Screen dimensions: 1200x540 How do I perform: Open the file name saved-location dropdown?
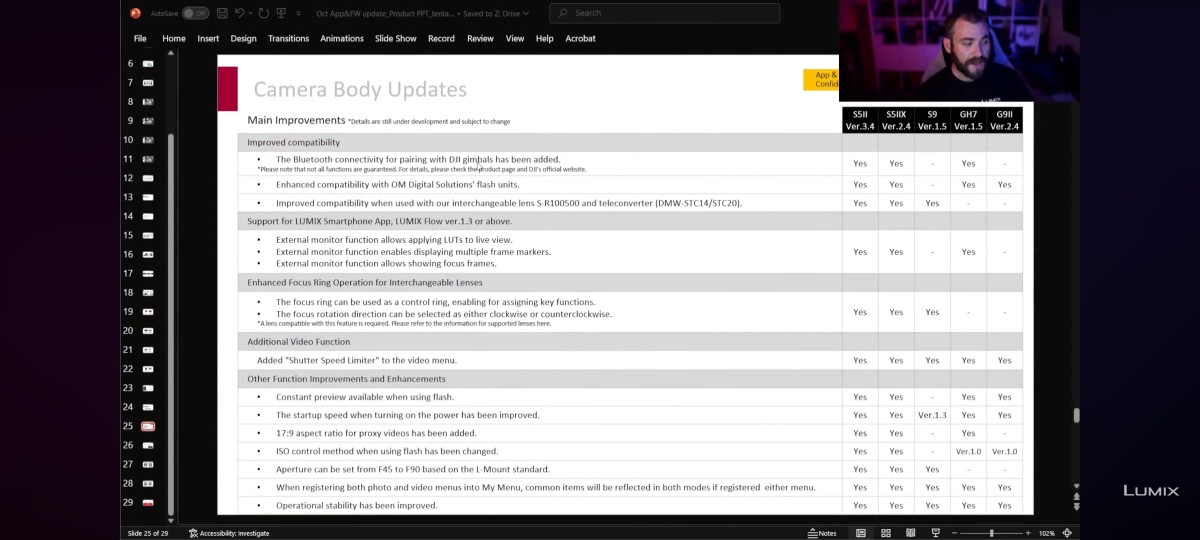[x=527, y=13]
